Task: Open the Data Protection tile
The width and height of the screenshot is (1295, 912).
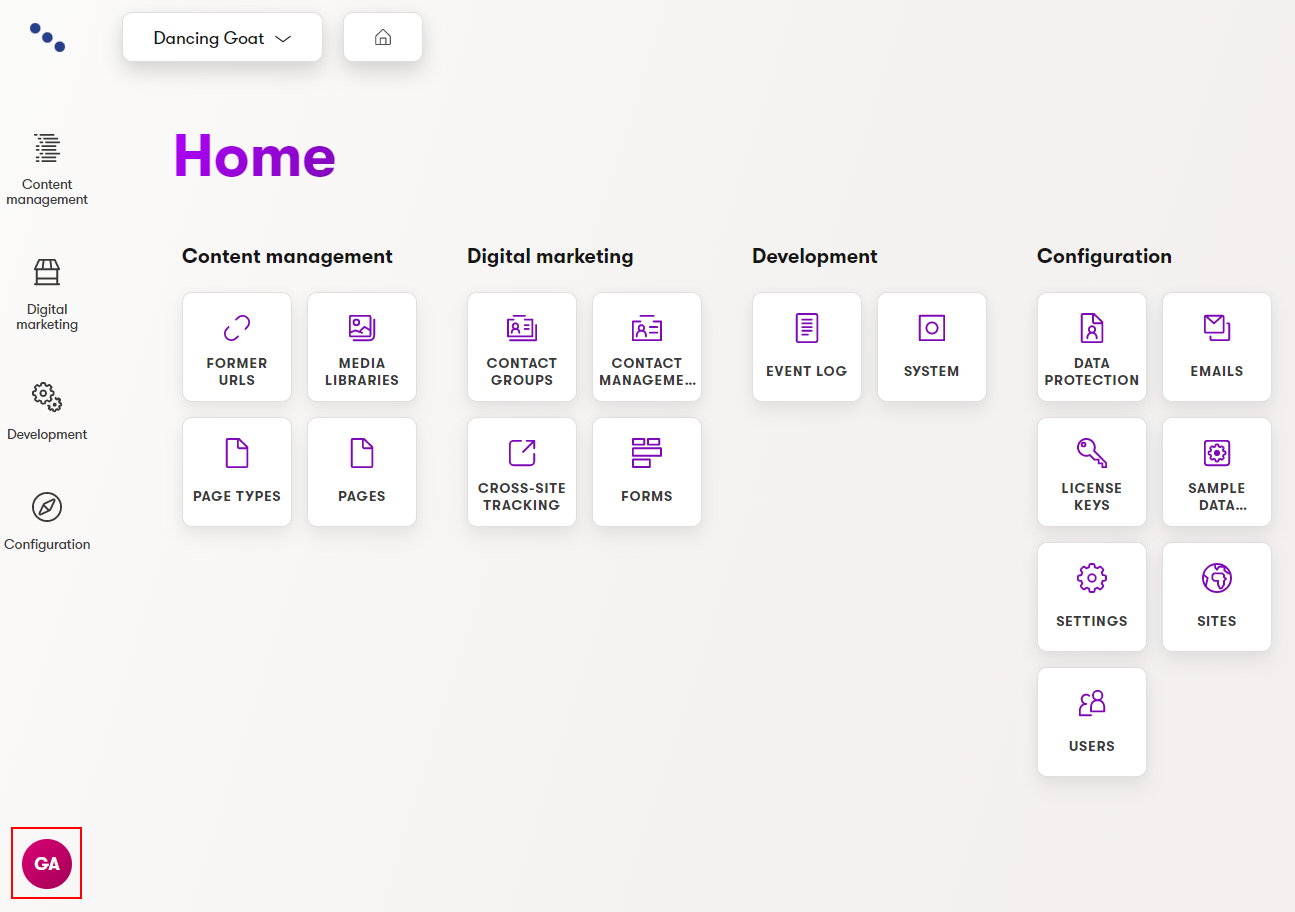Action: click(x=1092, y=347)
